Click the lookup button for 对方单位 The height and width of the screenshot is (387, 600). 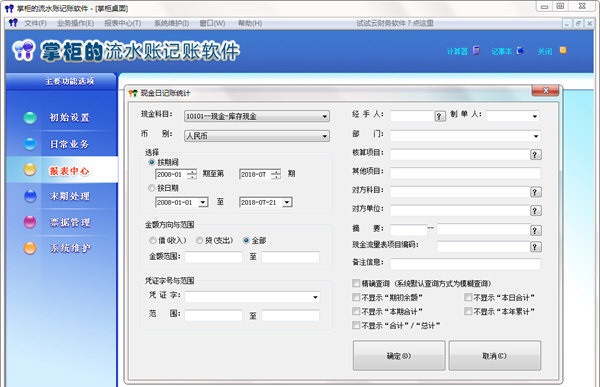coord(535,211)
